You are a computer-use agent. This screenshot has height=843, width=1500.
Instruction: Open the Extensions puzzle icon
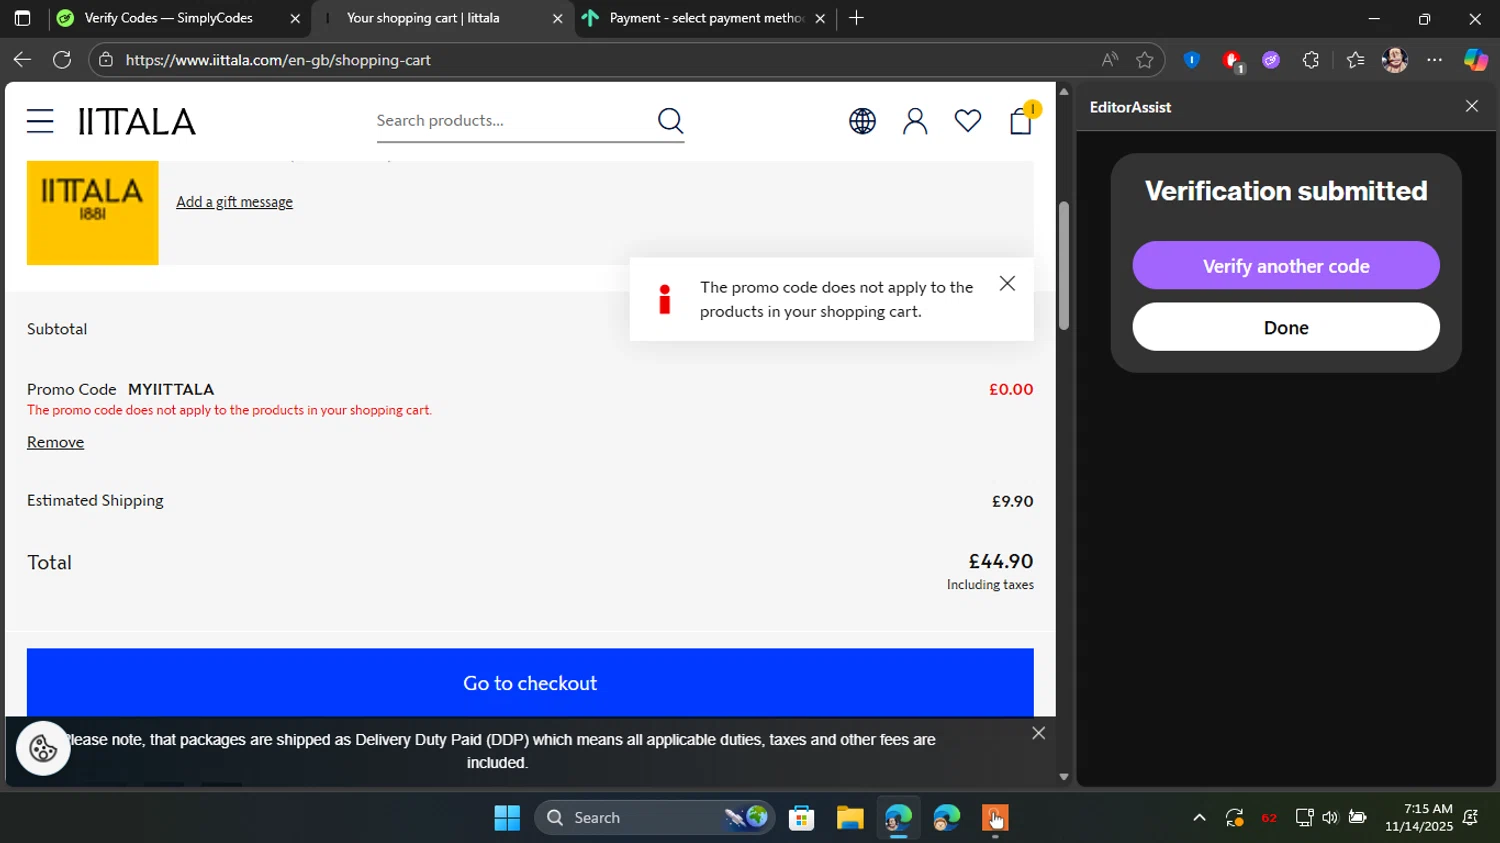point(1311,60)
